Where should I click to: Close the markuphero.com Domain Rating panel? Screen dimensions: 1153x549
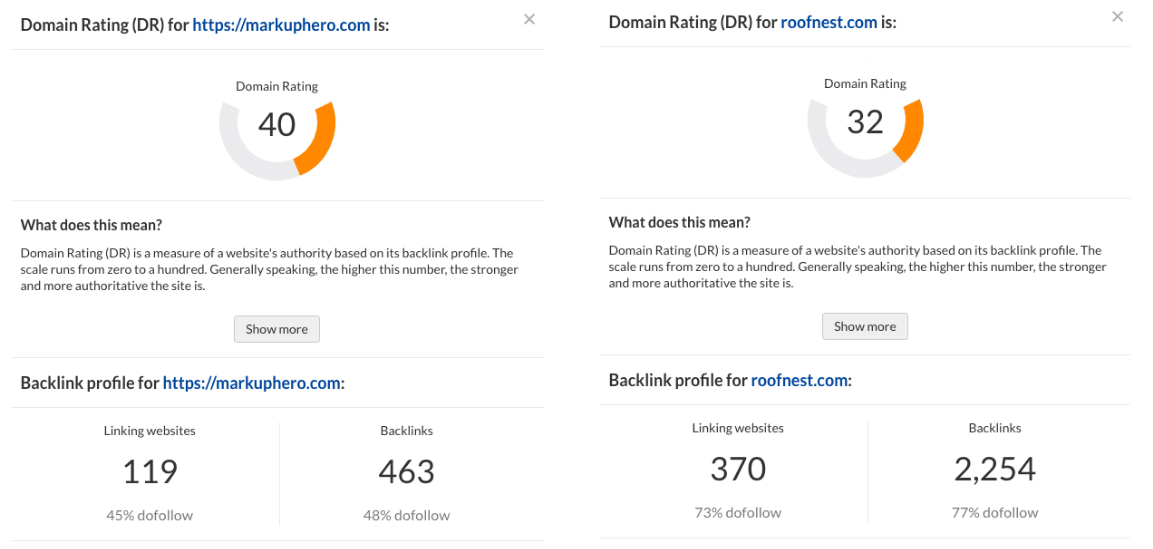click(529, 19)
